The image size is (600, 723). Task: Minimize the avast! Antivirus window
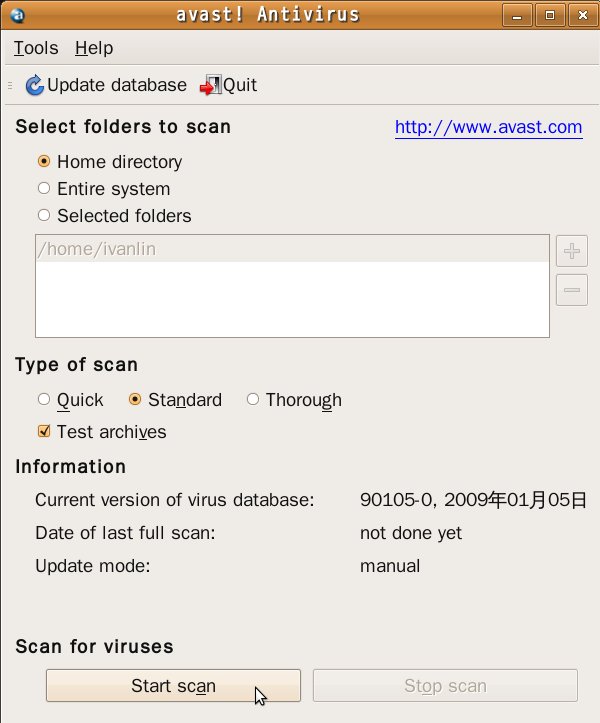pyautogui.click(x=517, y=15)
